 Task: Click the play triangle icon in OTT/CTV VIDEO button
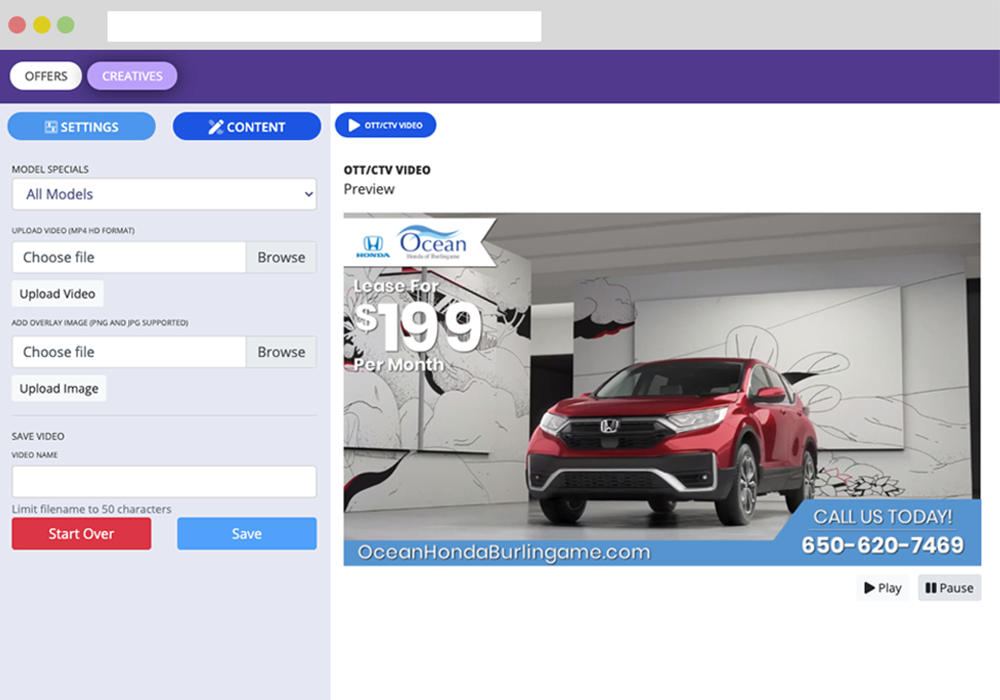pyautogui.click(x=354, y=125)
